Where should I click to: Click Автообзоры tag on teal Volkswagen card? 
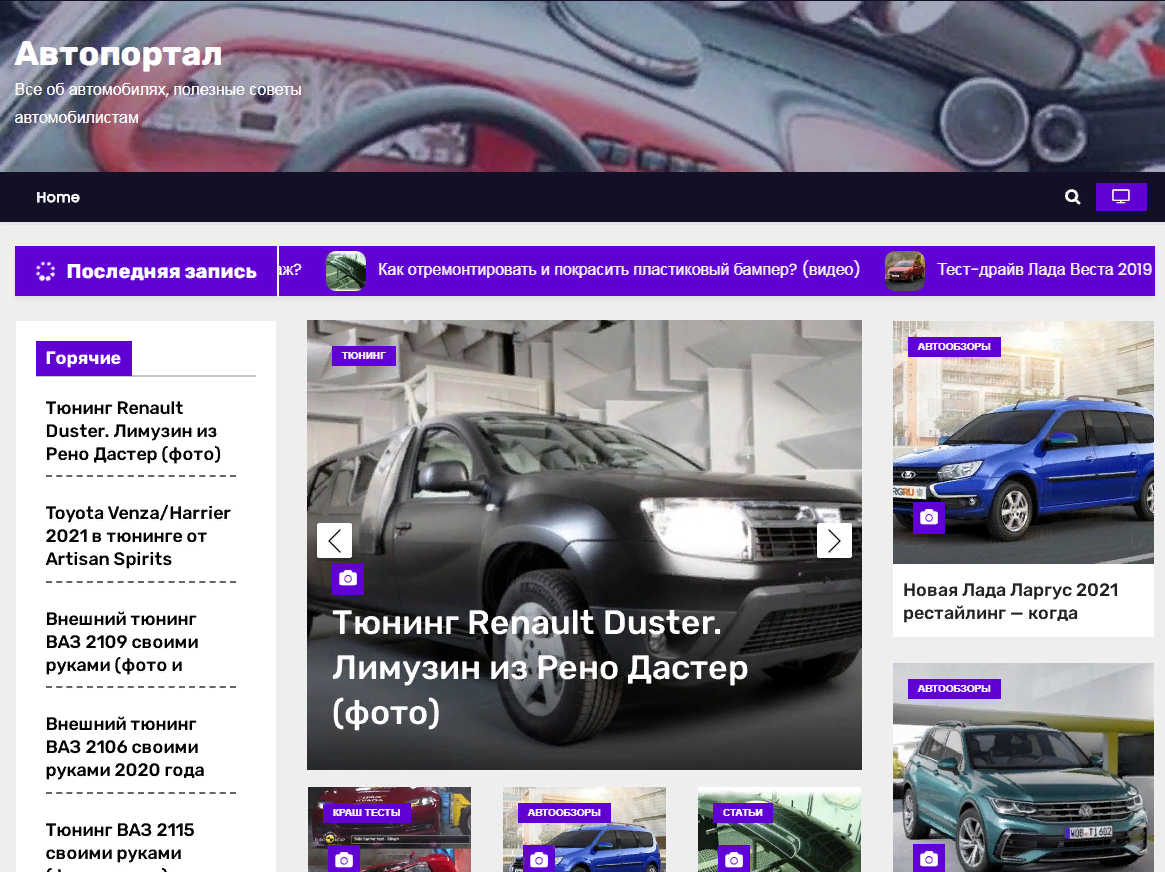click(x=954, y=689)
